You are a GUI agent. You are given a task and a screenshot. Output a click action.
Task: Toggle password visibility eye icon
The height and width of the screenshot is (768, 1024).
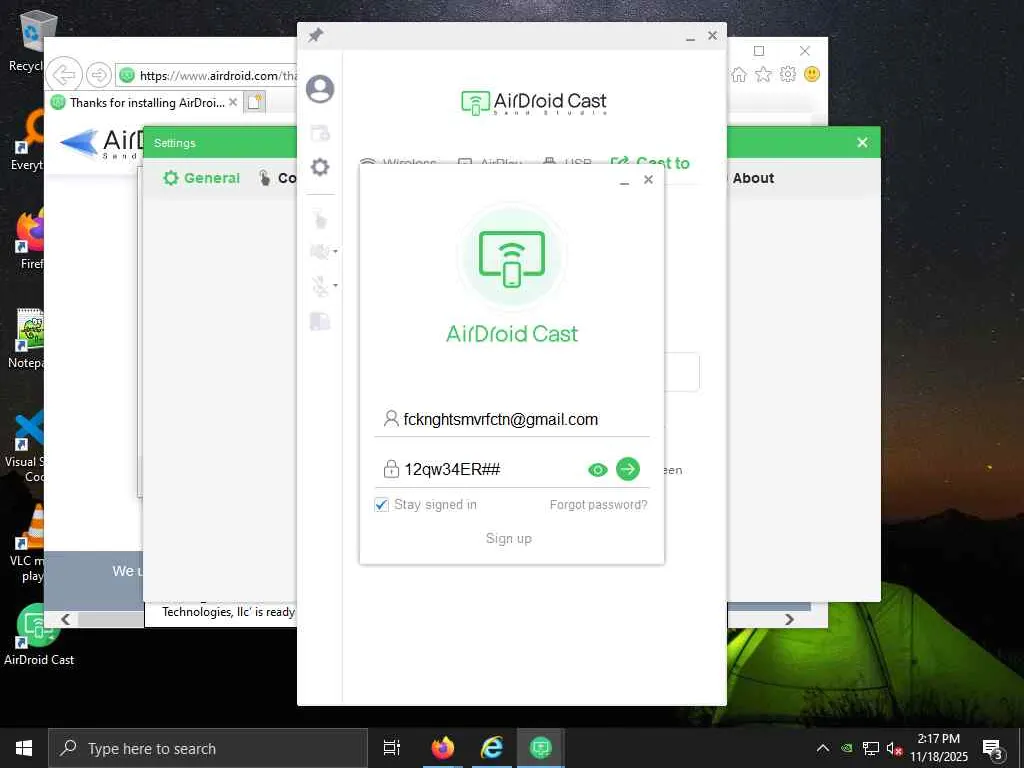pos(598,470)
